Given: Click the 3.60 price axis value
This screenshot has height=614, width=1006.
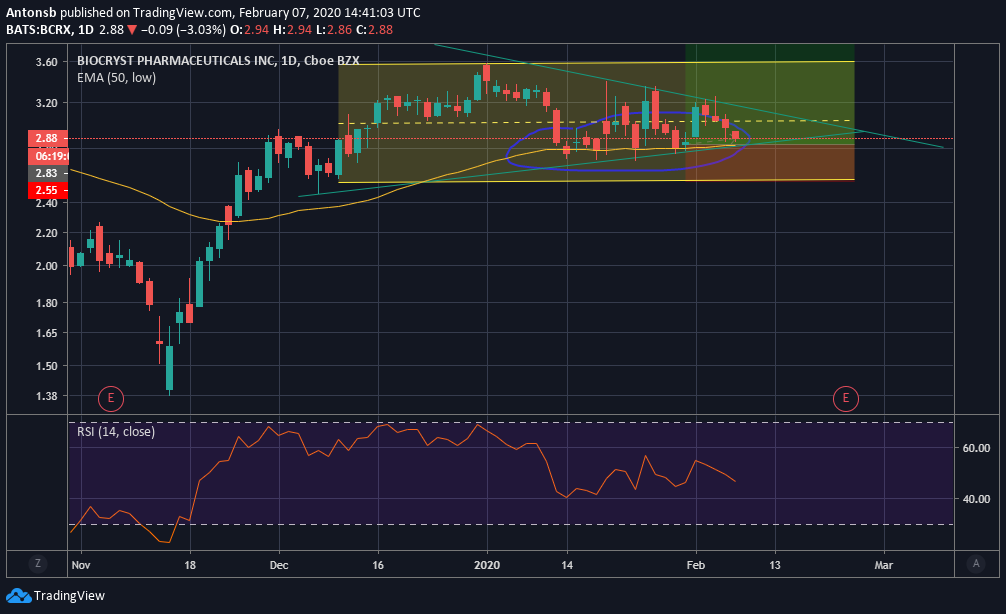Looking at the screenshot, I should tap(46, 62).
